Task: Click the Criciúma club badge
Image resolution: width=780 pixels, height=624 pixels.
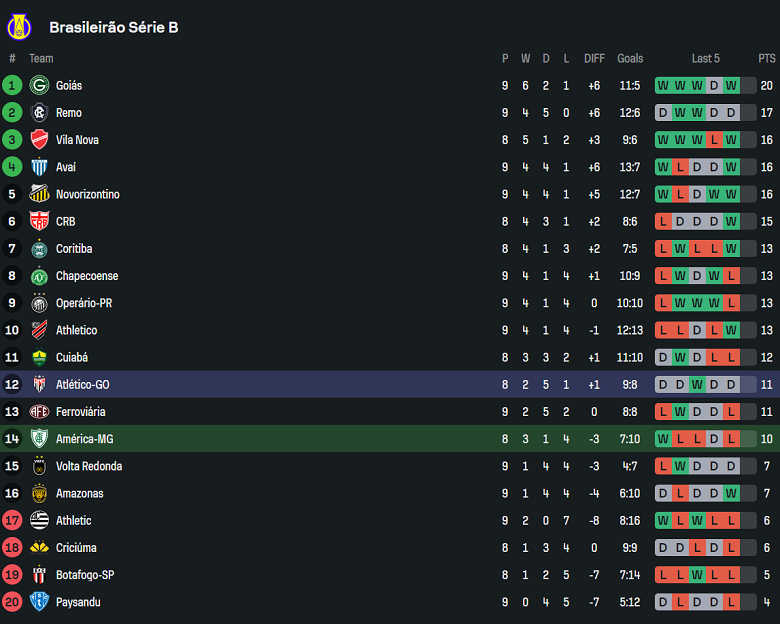Action: 39,547
